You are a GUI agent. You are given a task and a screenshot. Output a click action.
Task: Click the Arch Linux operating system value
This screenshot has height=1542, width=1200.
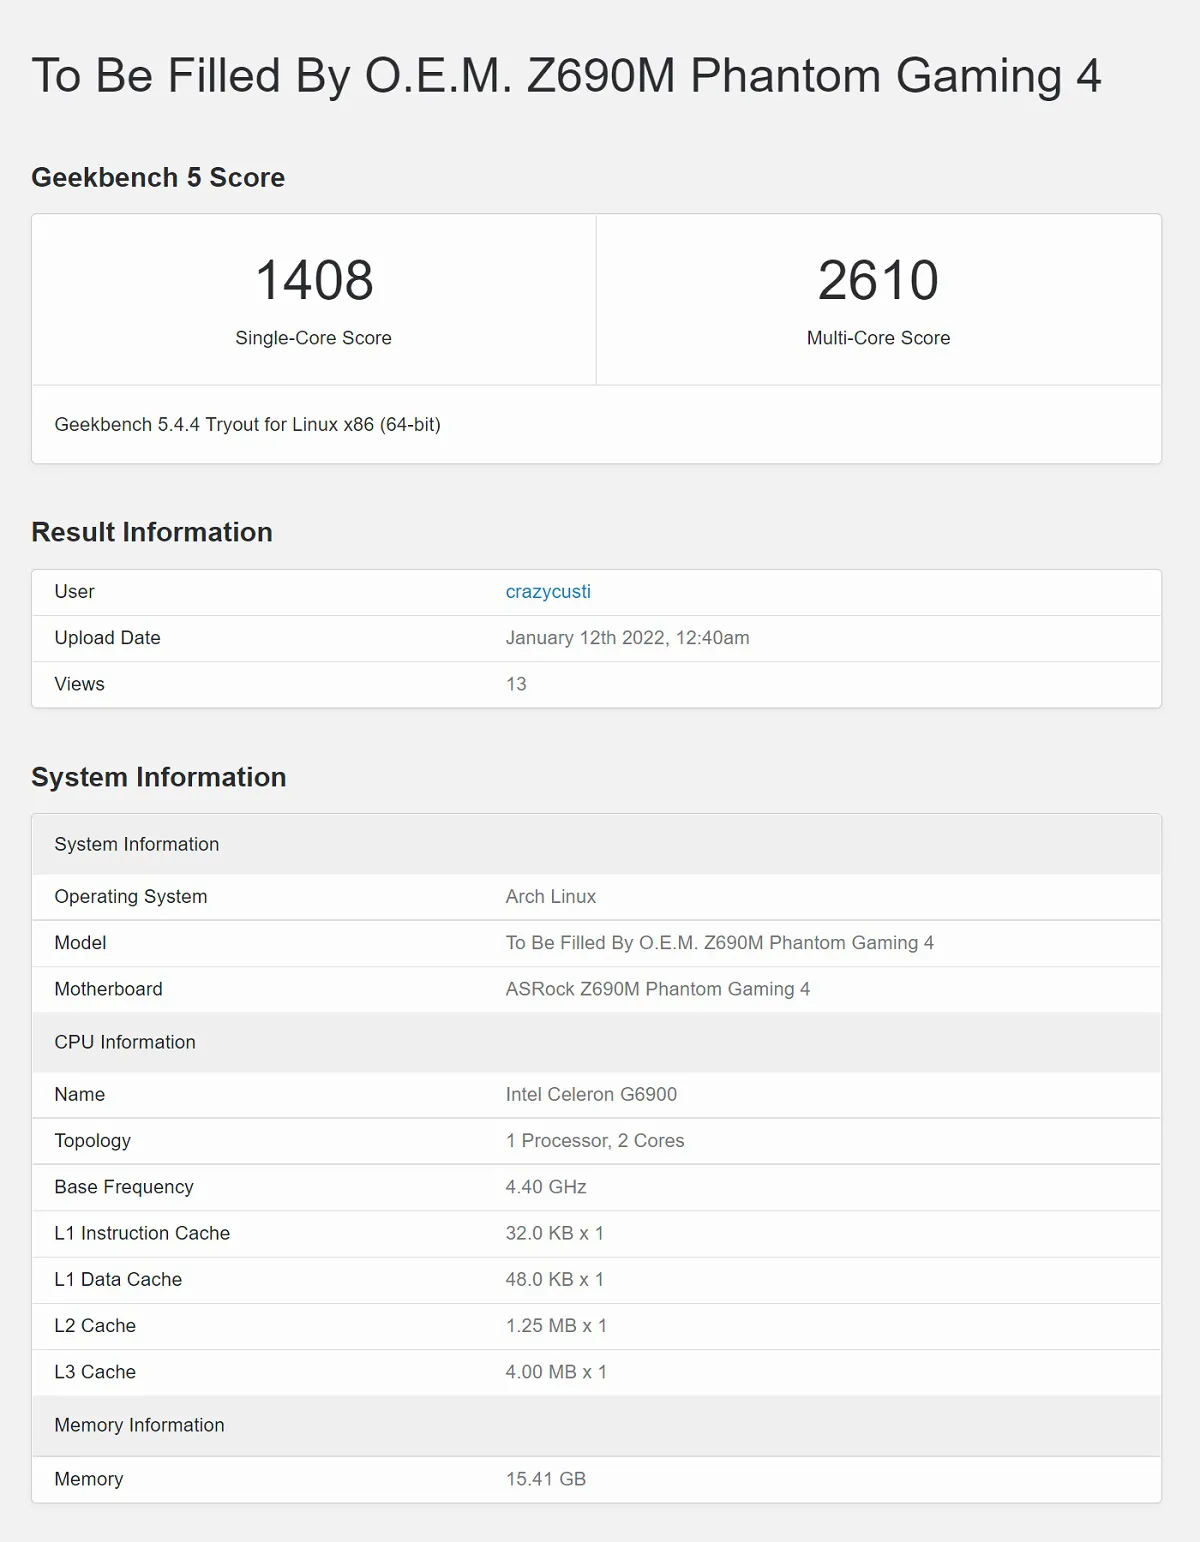tap(550, 897)
